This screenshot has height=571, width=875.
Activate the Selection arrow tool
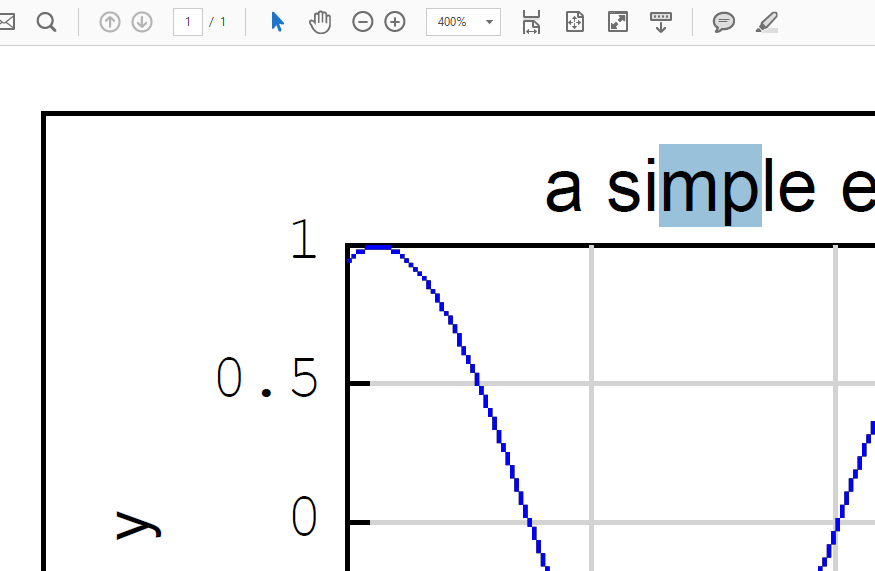point(277,22)
